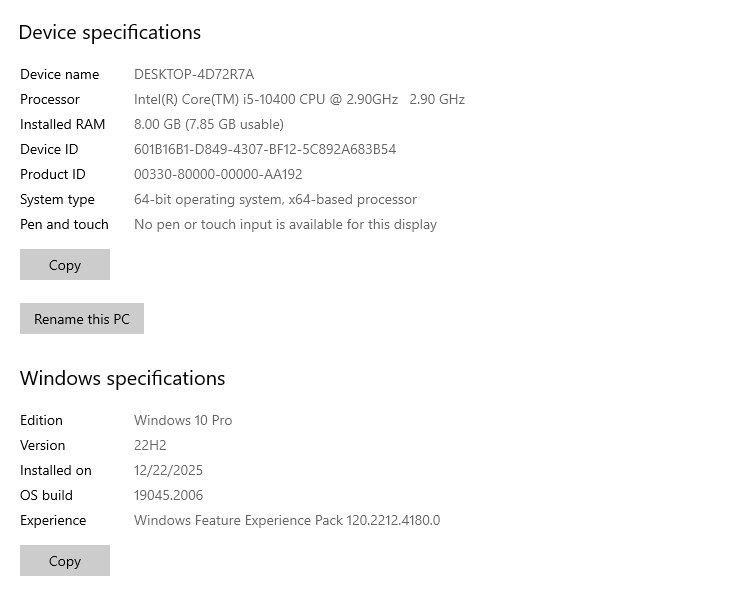
Task: Click the OS build number 19045.2006
Action: click(x=168, y=495)
